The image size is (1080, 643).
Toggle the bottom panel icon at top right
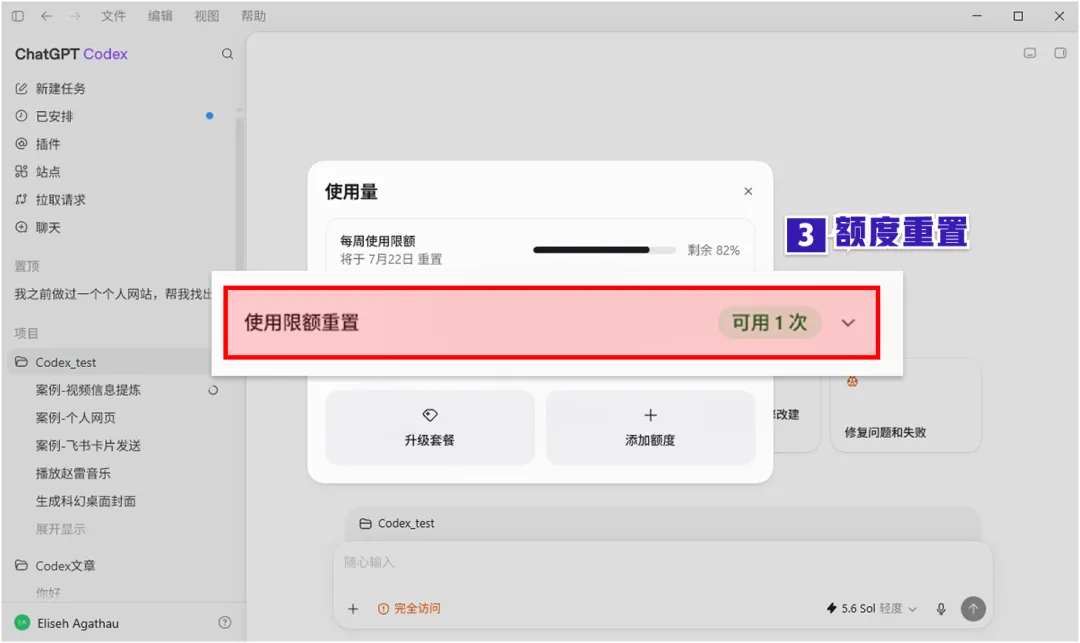1030,53
